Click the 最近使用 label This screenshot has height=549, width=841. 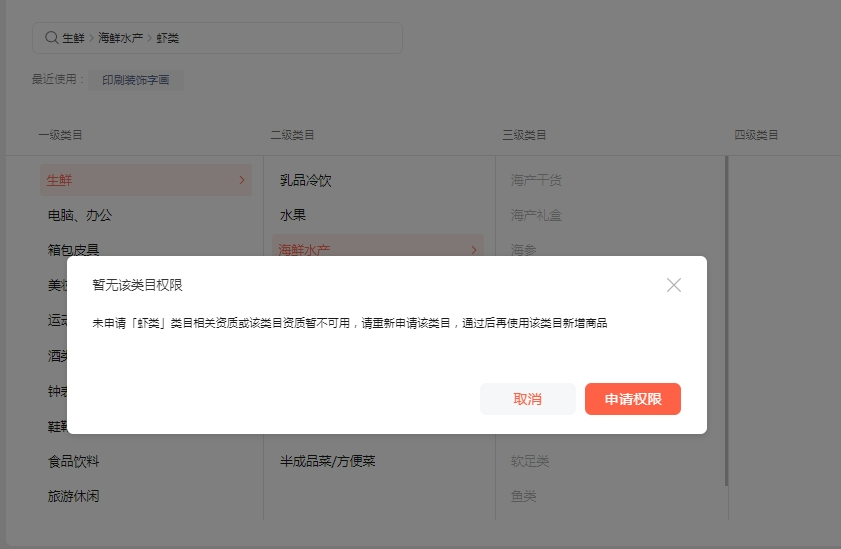point(57,79)
